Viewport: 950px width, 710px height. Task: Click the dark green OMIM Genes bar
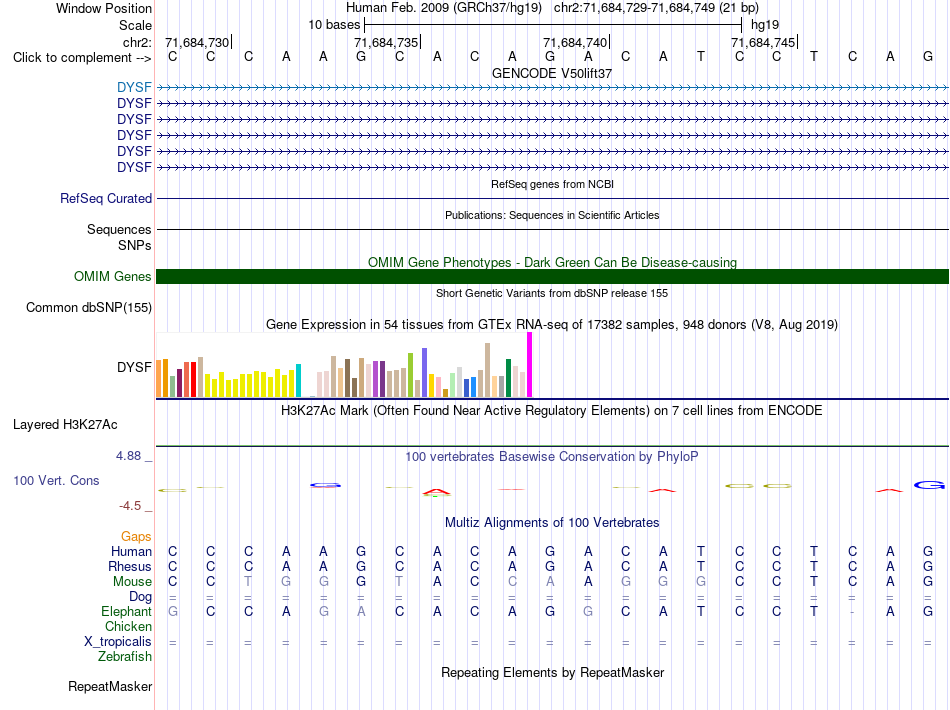click(x=552, y=276)
